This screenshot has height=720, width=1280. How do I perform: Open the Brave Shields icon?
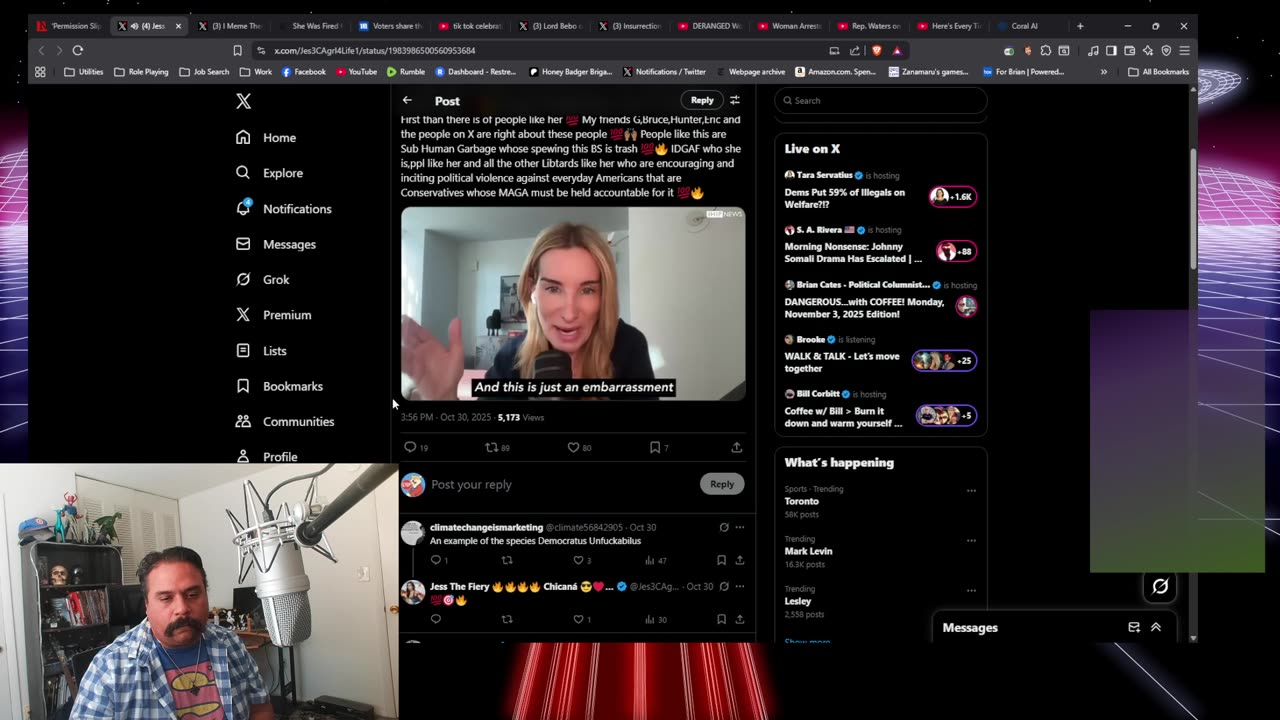point(877,50)
